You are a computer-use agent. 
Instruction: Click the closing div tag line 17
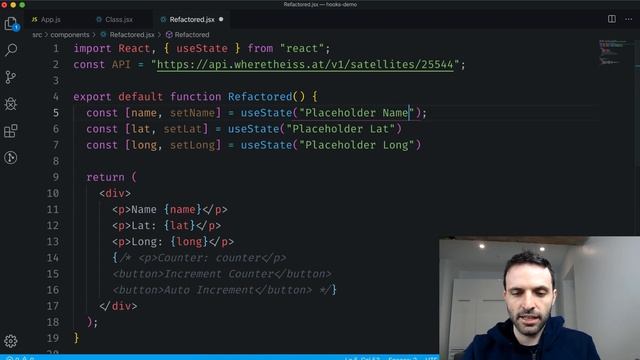pyautogui.click(x=118, y=306)
